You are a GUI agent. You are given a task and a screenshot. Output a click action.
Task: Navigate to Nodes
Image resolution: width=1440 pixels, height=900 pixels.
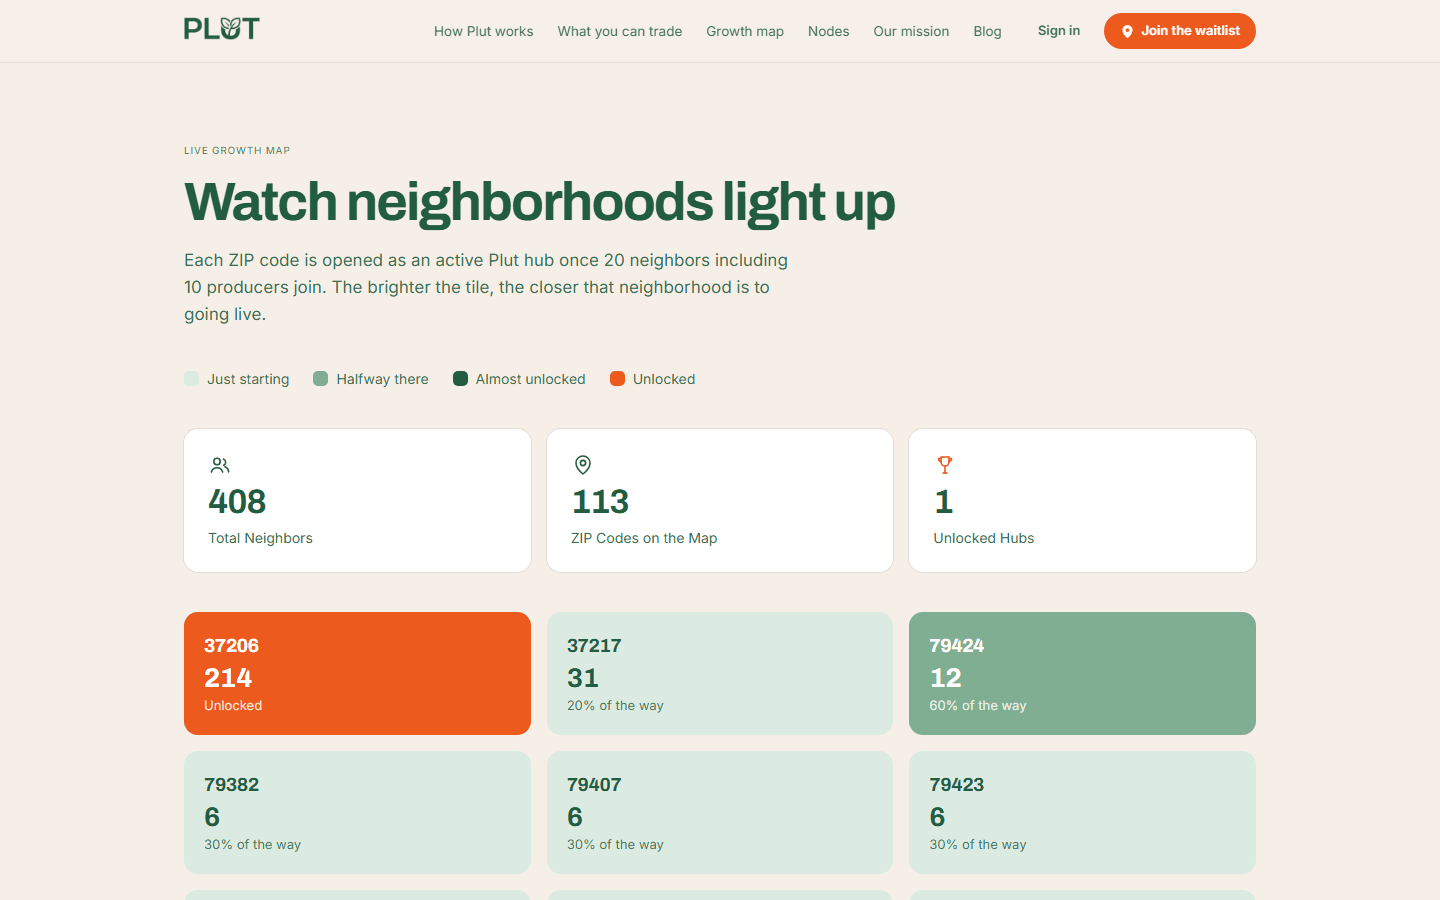(829, 31)
